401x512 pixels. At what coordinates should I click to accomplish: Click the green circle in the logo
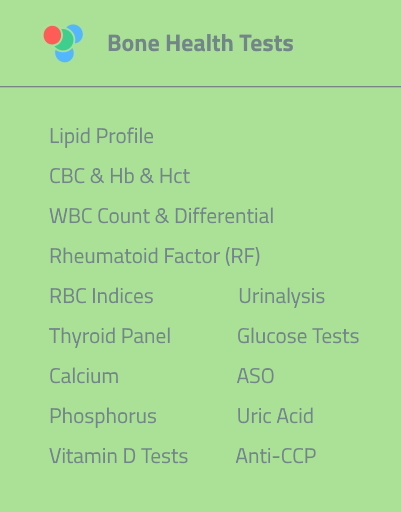point(66,41)
